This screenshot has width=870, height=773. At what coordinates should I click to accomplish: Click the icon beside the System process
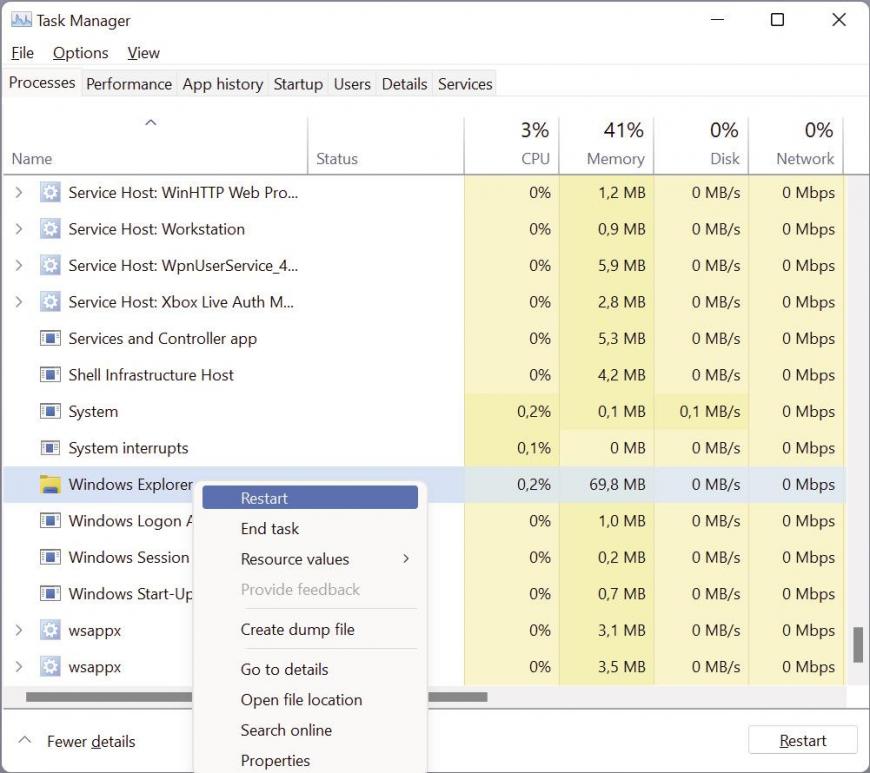point(50,412)
